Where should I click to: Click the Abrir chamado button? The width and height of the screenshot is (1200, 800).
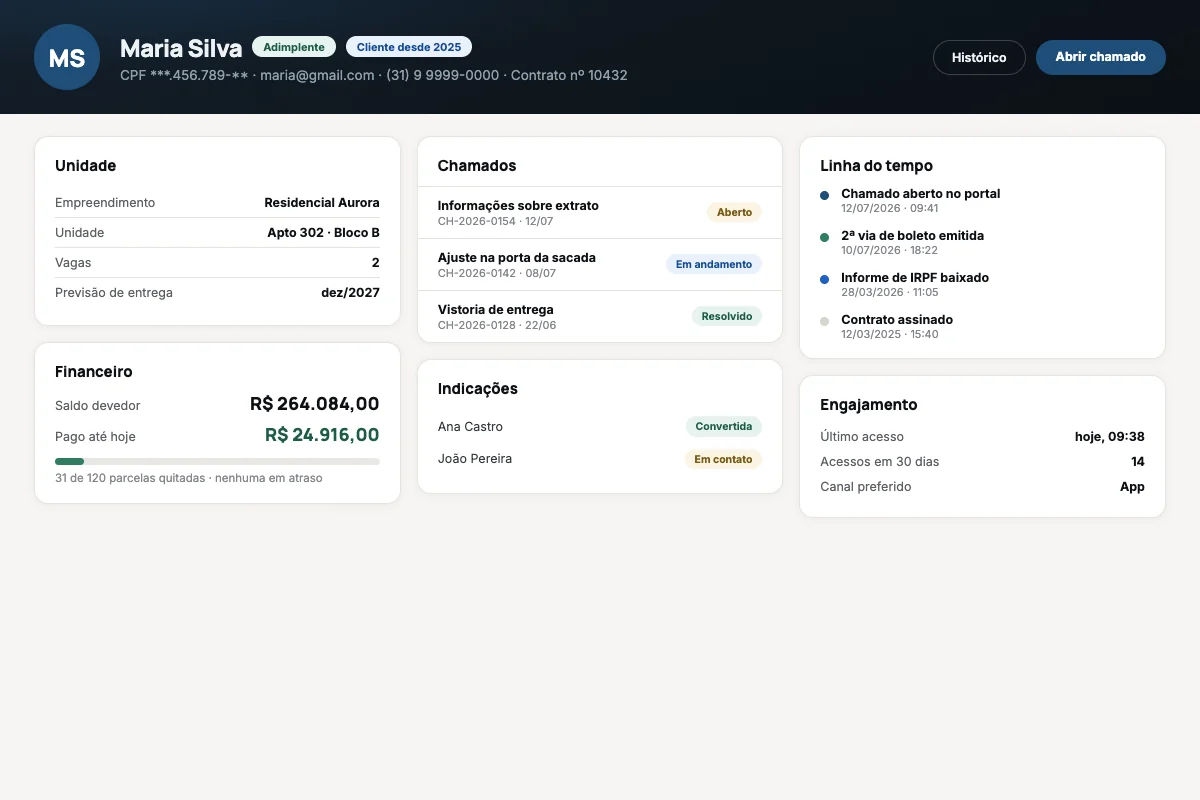click(1101, 57)
